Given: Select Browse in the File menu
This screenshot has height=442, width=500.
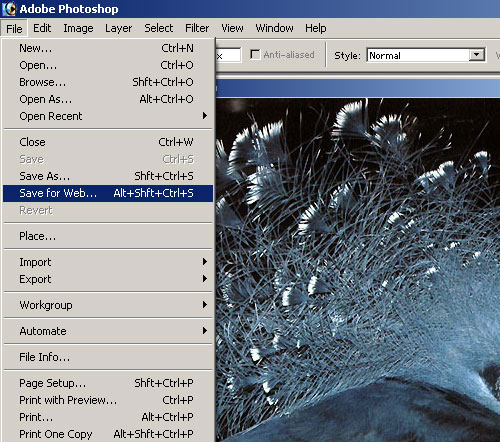Looking at the screenshot, I should (x=108, y=82).
